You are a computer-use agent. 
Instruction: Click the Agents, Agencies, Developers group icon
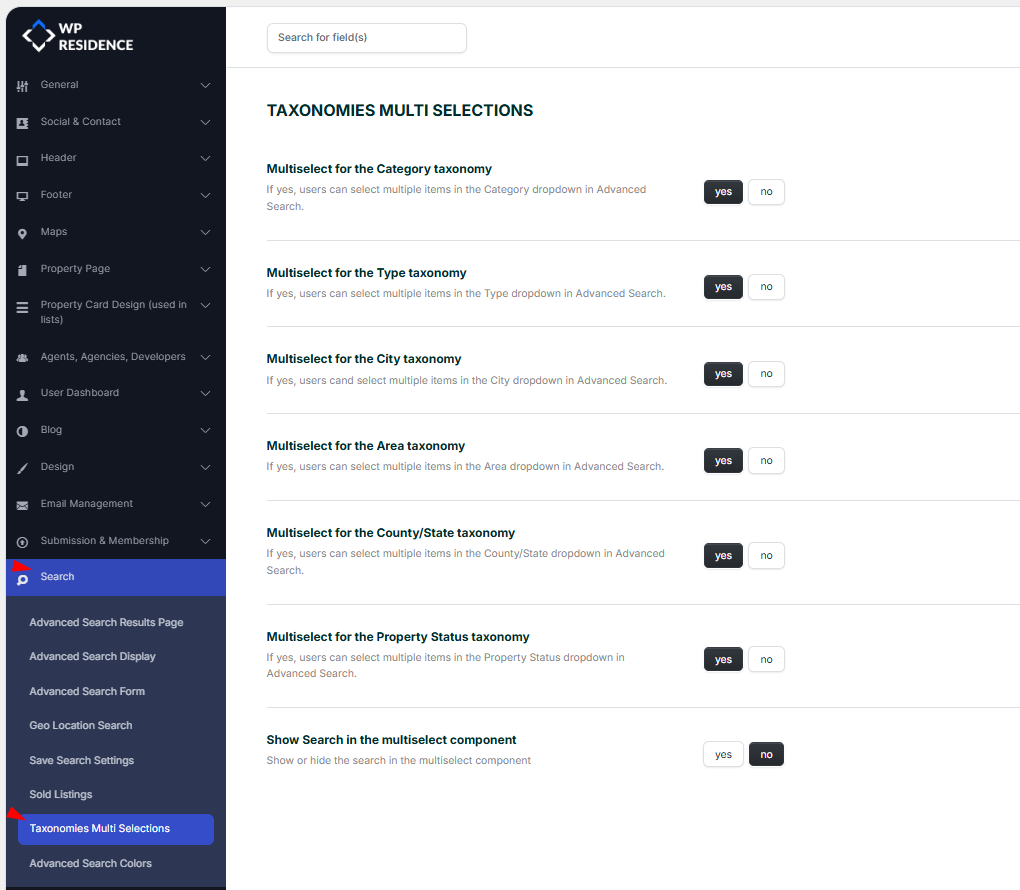coord(22,357)
